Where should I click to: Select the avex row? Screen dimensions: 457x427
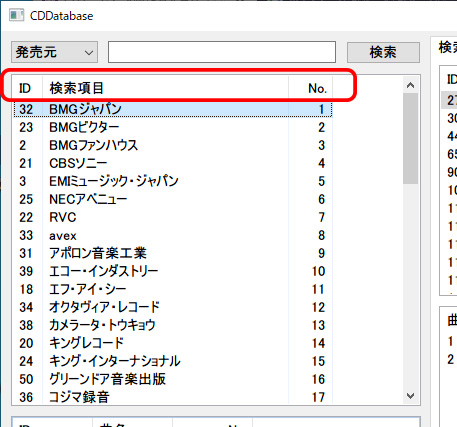pos(173,235)
